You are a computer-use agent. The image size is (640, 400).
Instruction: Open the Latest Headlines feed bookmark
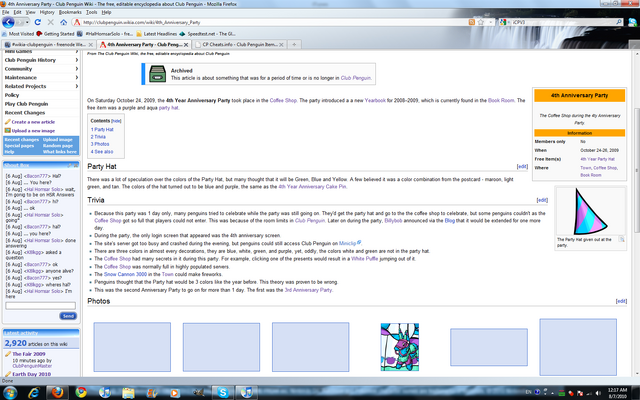pos(157,34)
